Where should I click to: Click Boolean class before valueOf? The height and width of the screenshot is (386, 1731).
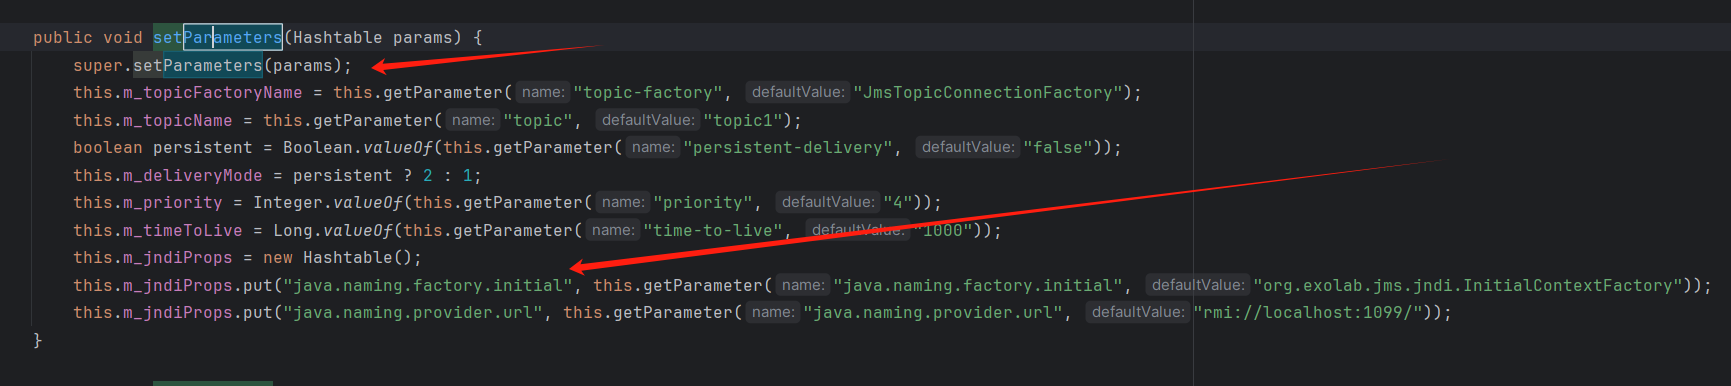pos(318,147)
